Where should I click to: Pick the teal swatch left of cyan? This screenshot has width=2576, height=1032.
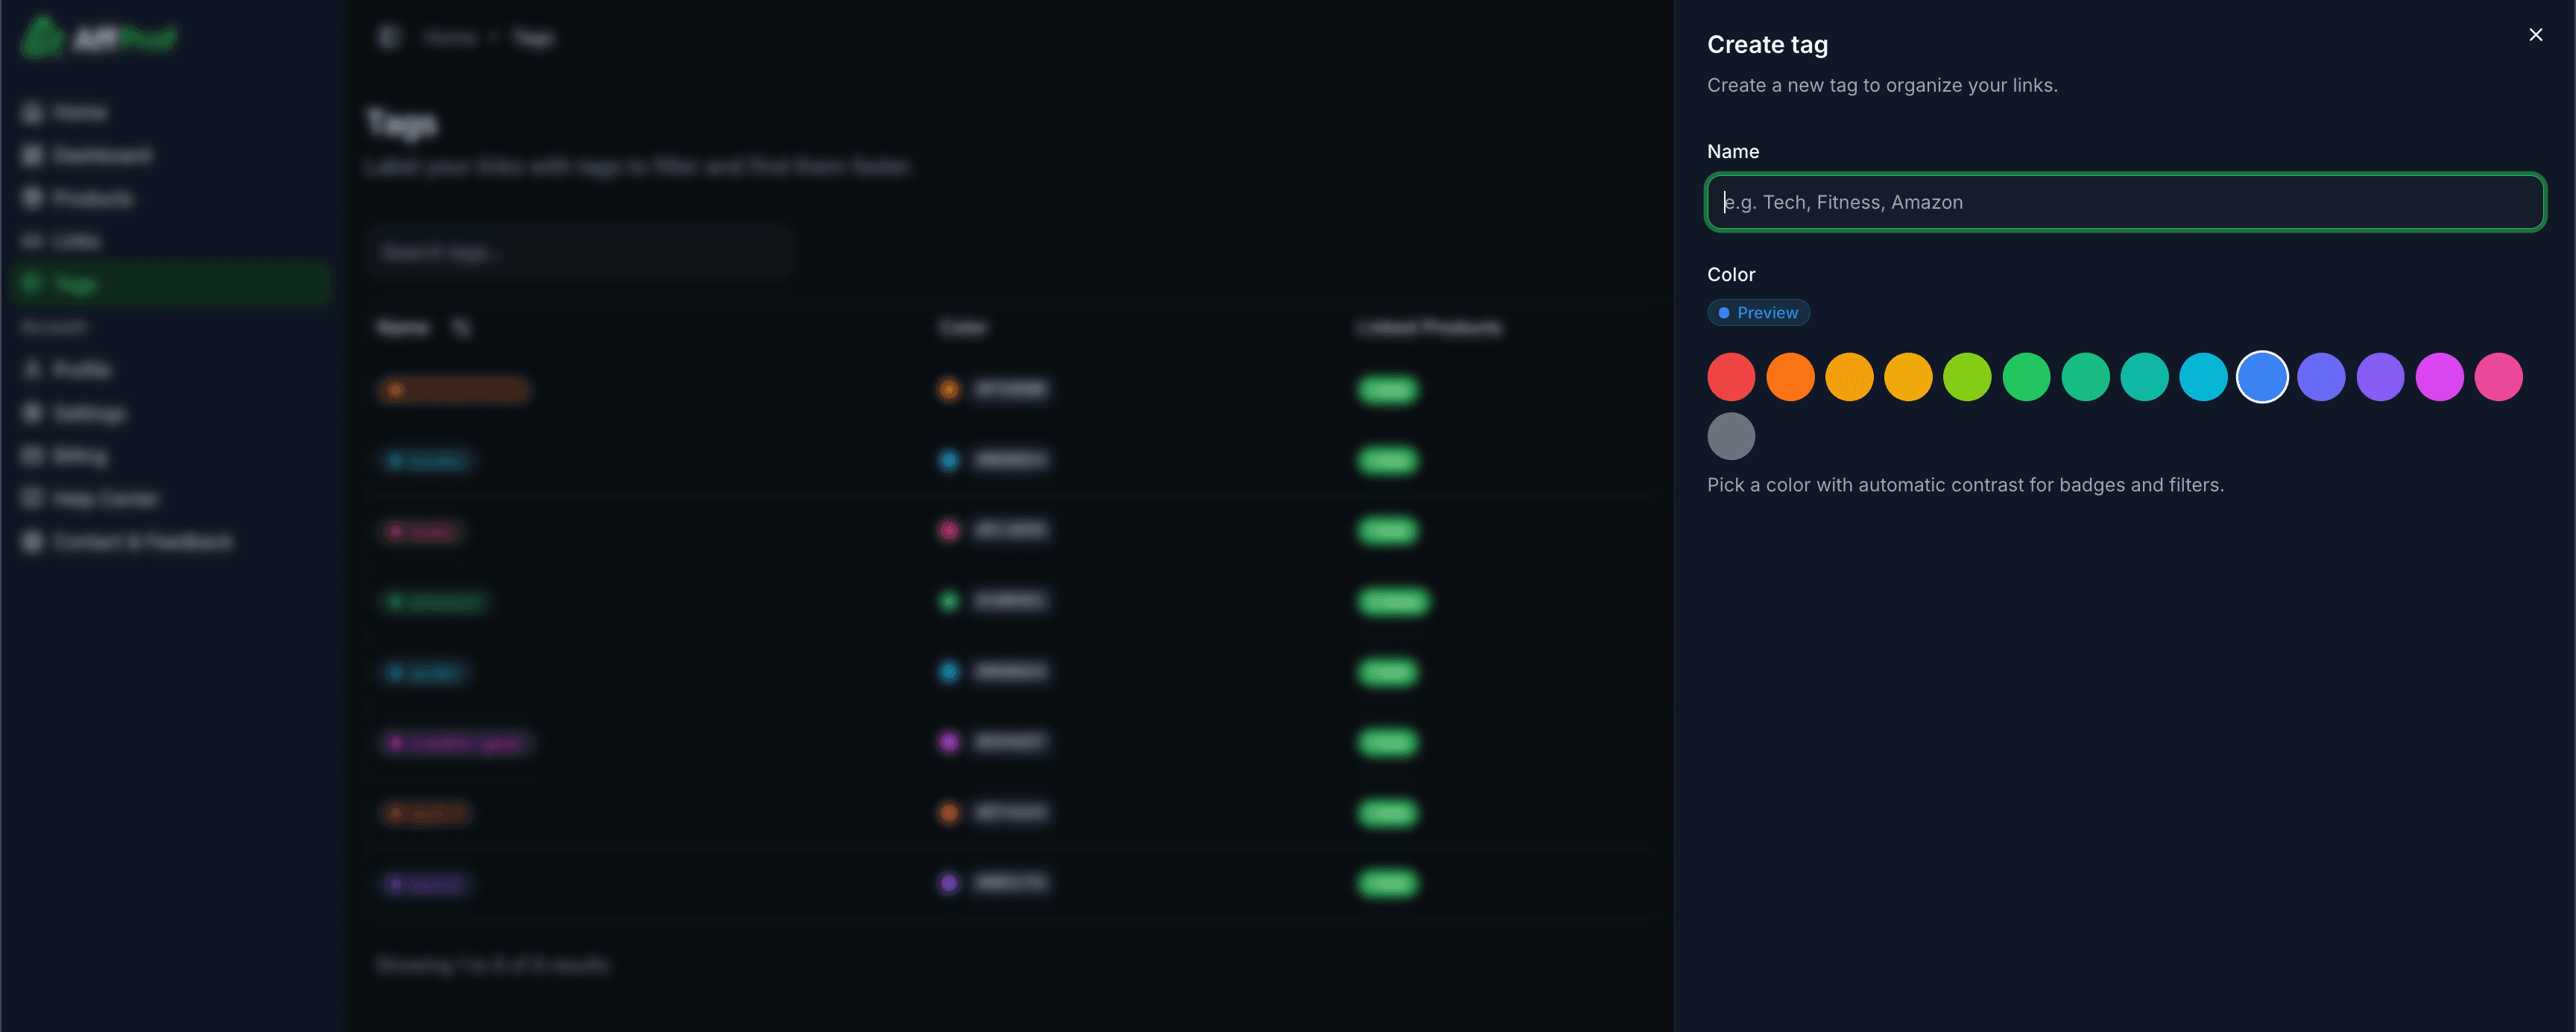tap(2144, 377)
